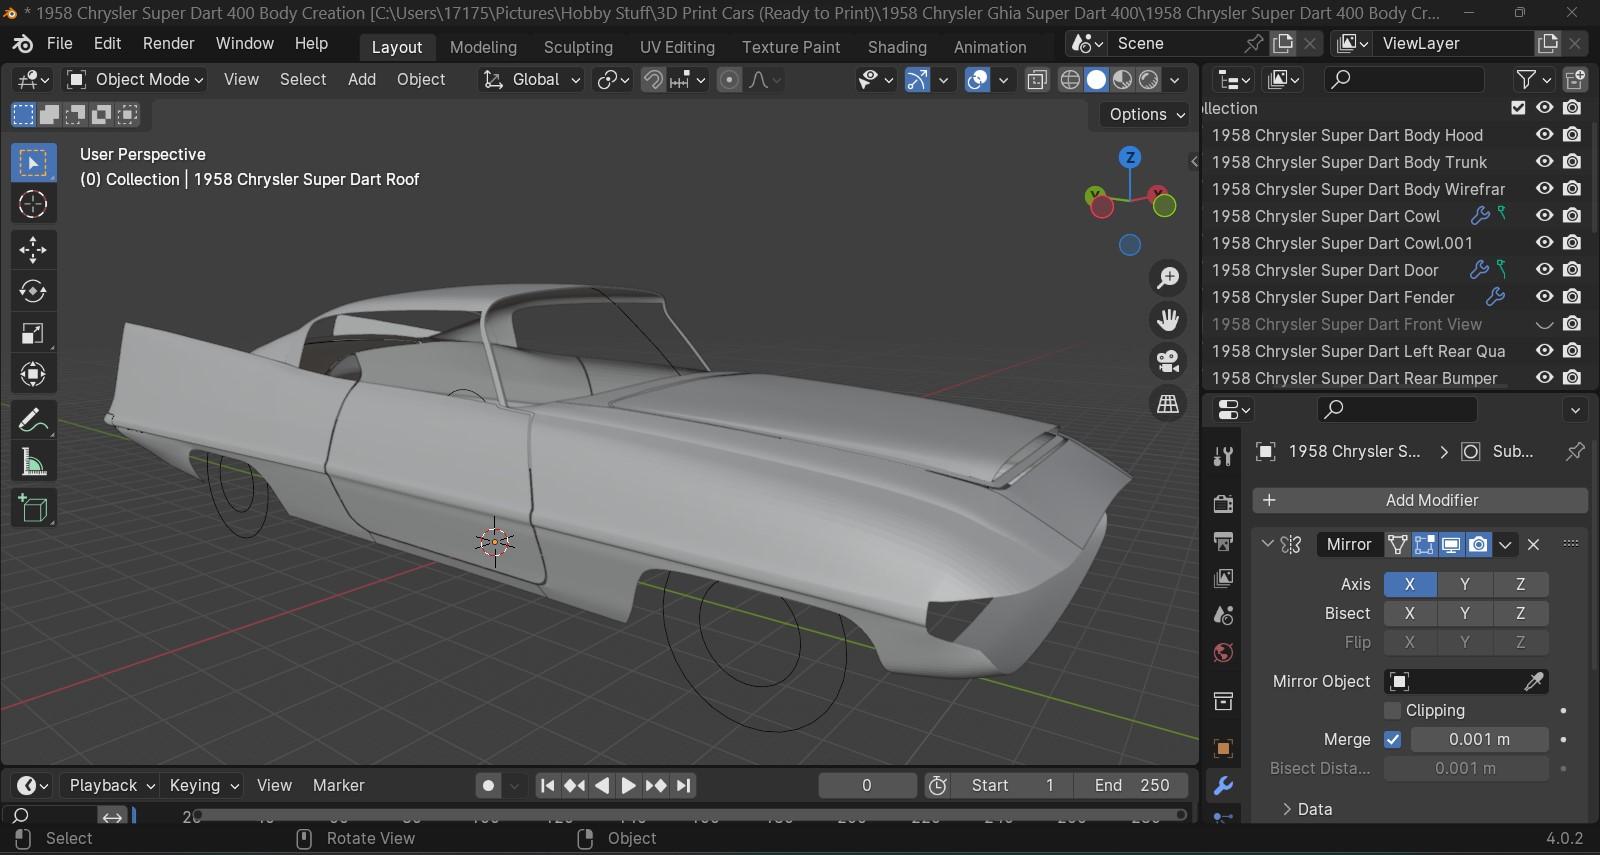The image size is (1600, 855).
Task: Open the File menu
Action: pyautogui.click(x=60, y=44)
